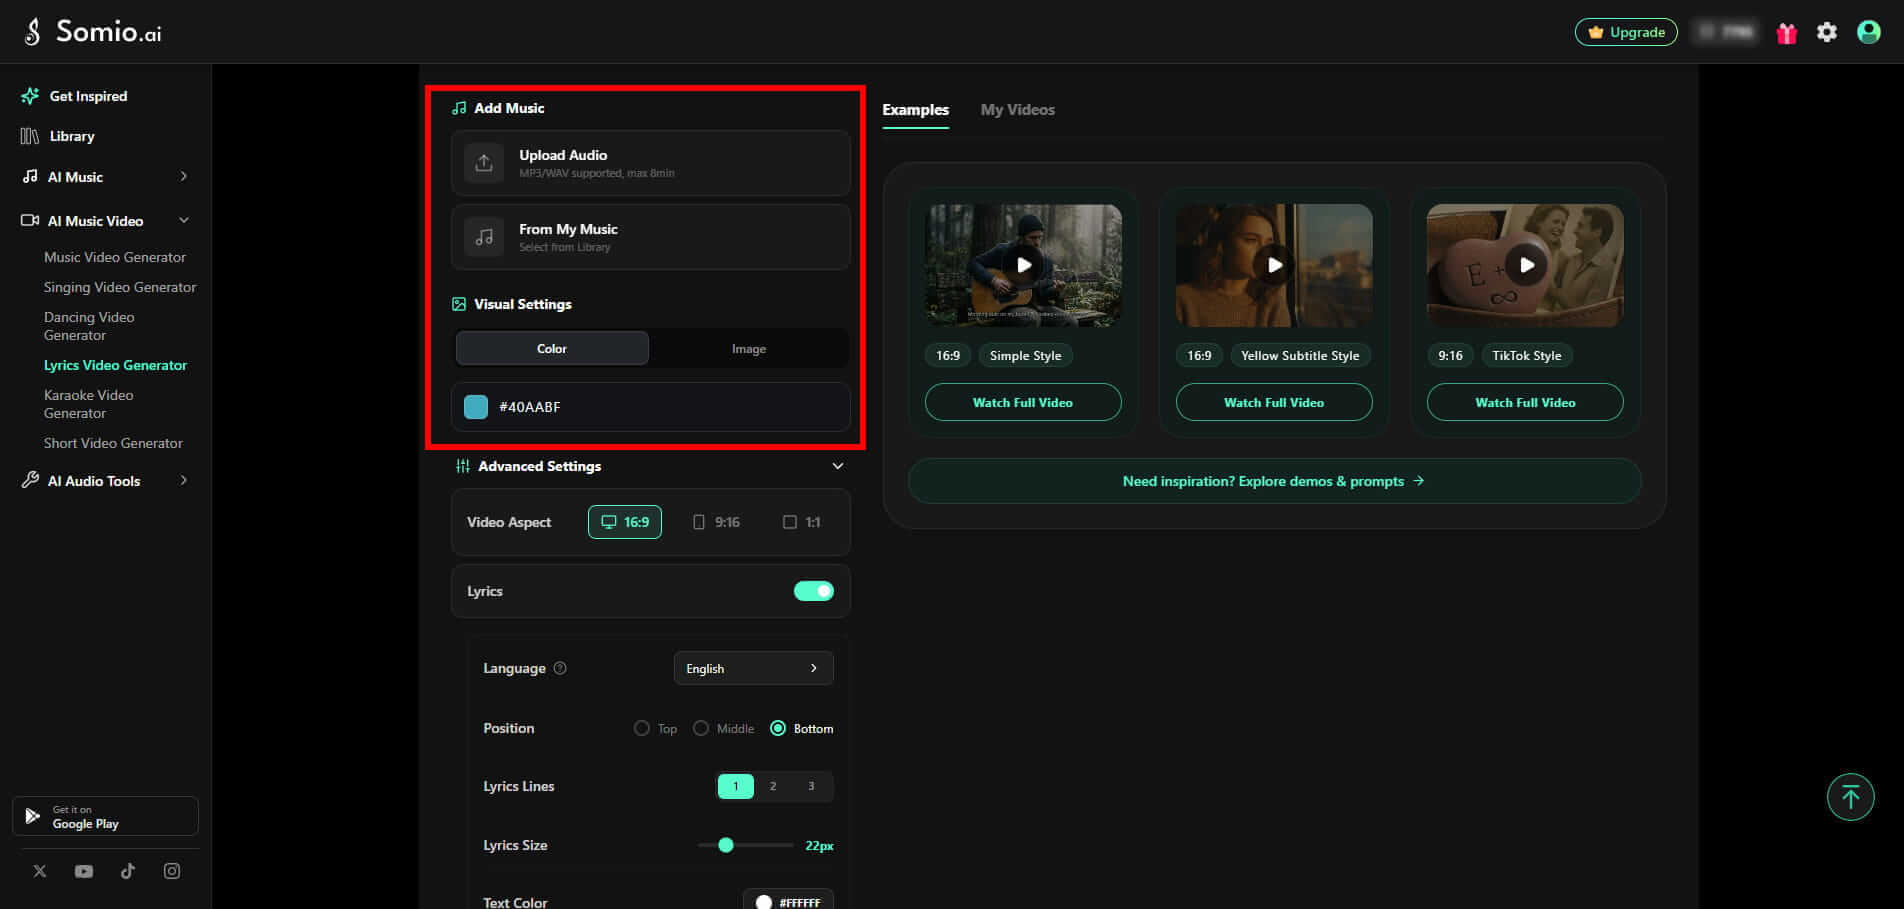
Task: Select 16:9 video aspect option
Action: coord(625,522)
